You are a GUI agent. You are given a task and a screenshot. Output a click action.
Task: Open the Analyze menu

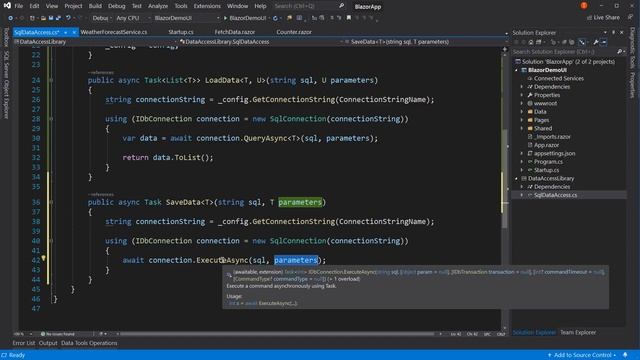click(158, 6)
